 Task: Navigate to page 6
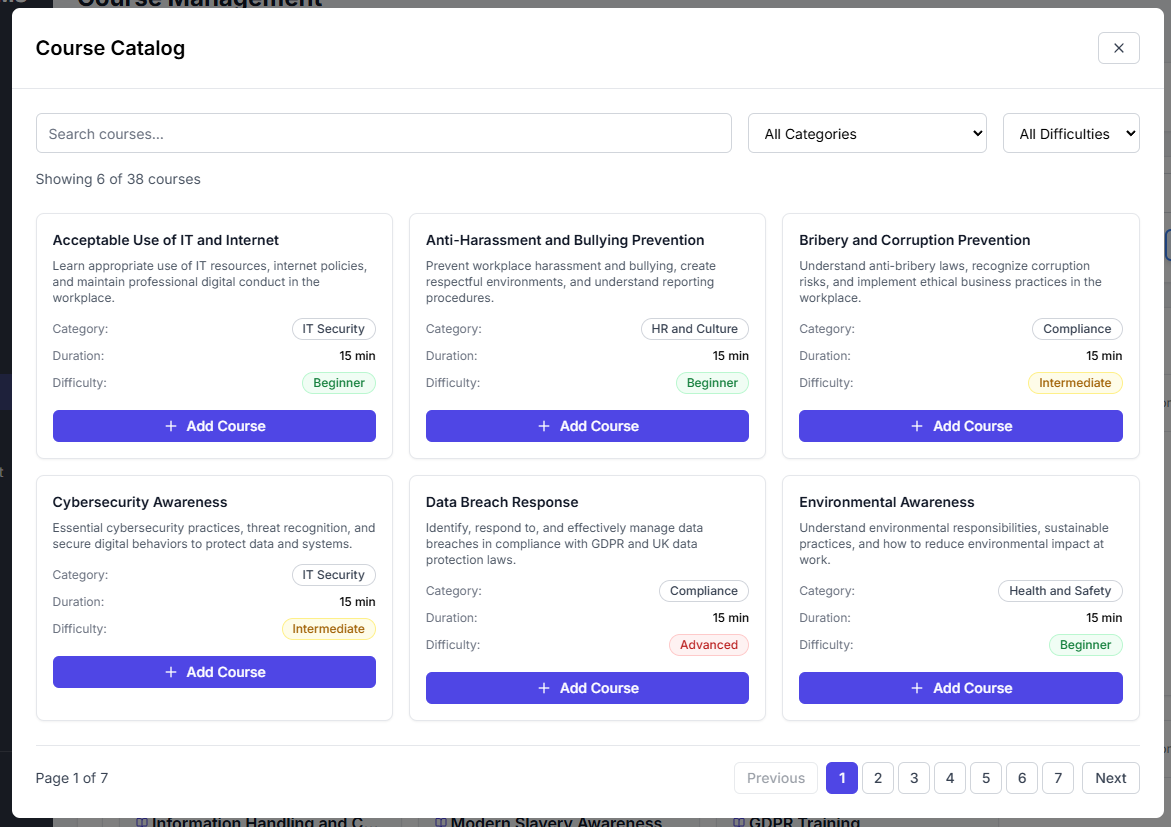tap(1021, 778)
